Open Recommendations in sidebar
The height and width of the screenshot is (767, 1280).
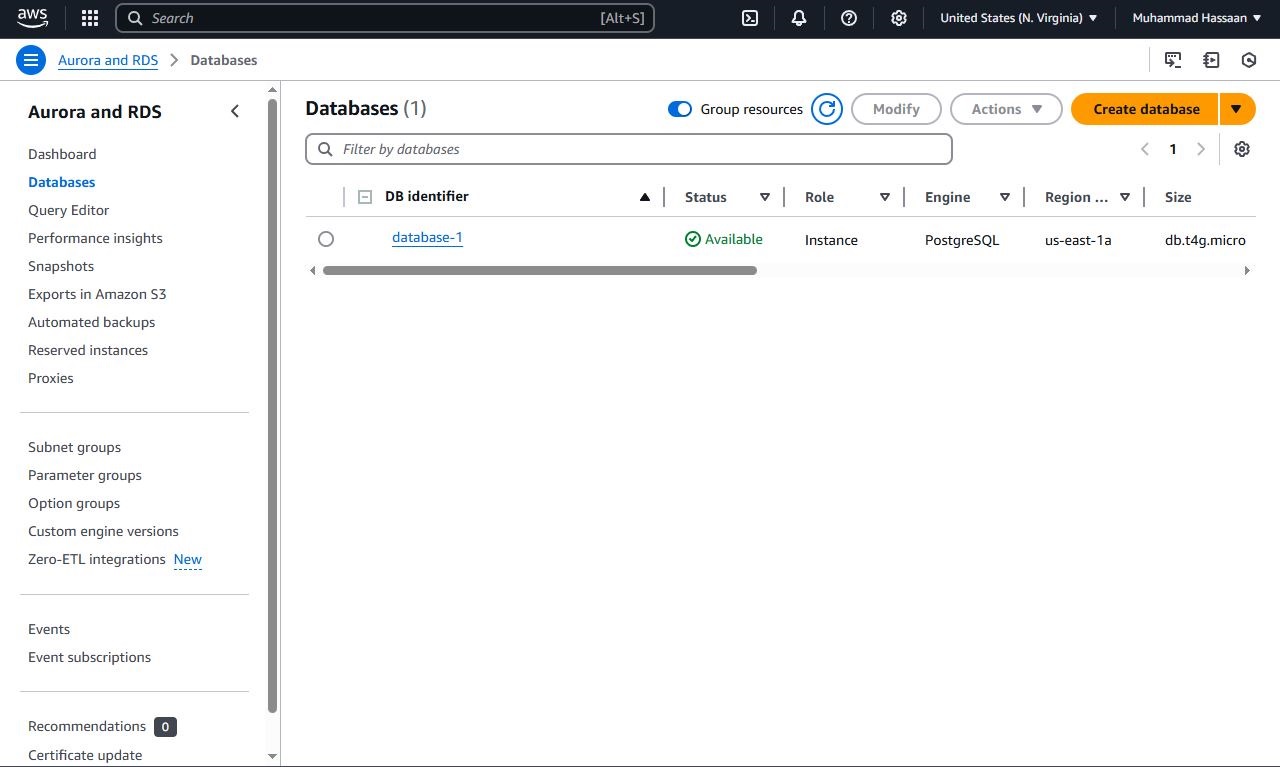click(87, 726)
